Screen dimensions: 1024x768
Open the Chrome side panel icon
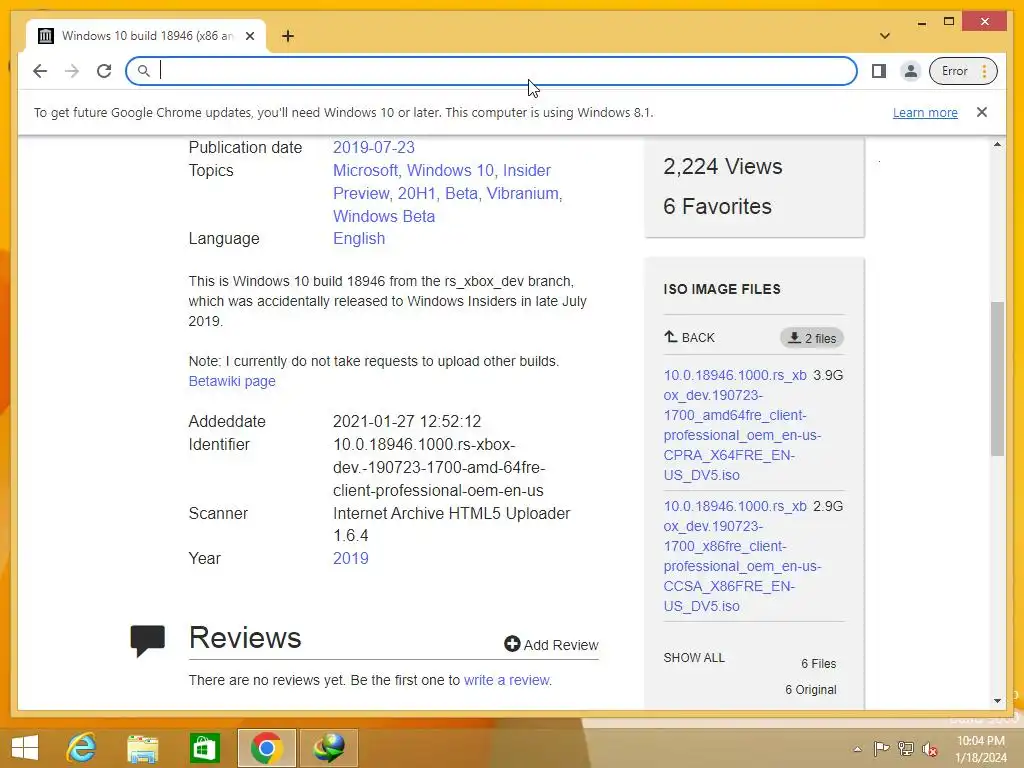879,71
